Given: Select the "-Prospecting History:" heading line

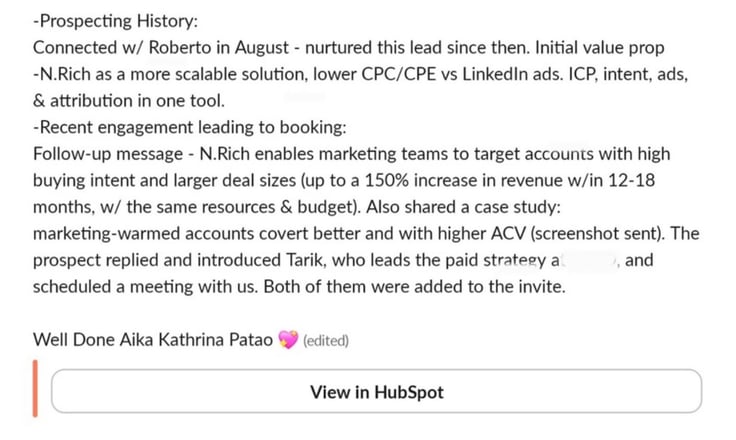Looking at the screenshot, I should [115, 21].
